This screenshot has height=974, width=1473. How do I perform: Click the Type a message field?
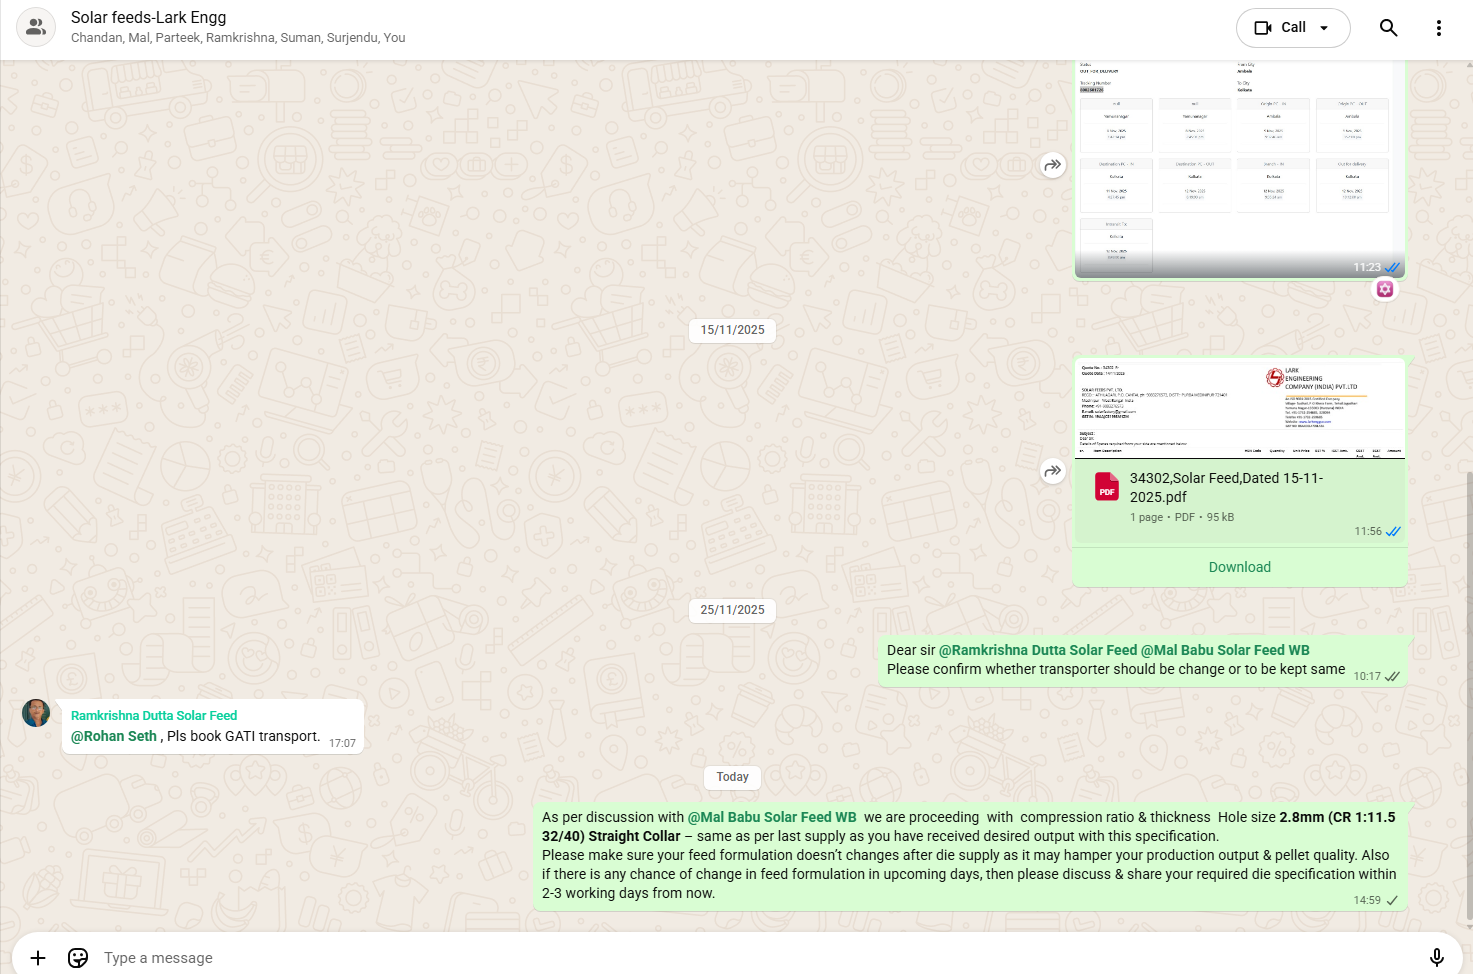pos(700,957)
